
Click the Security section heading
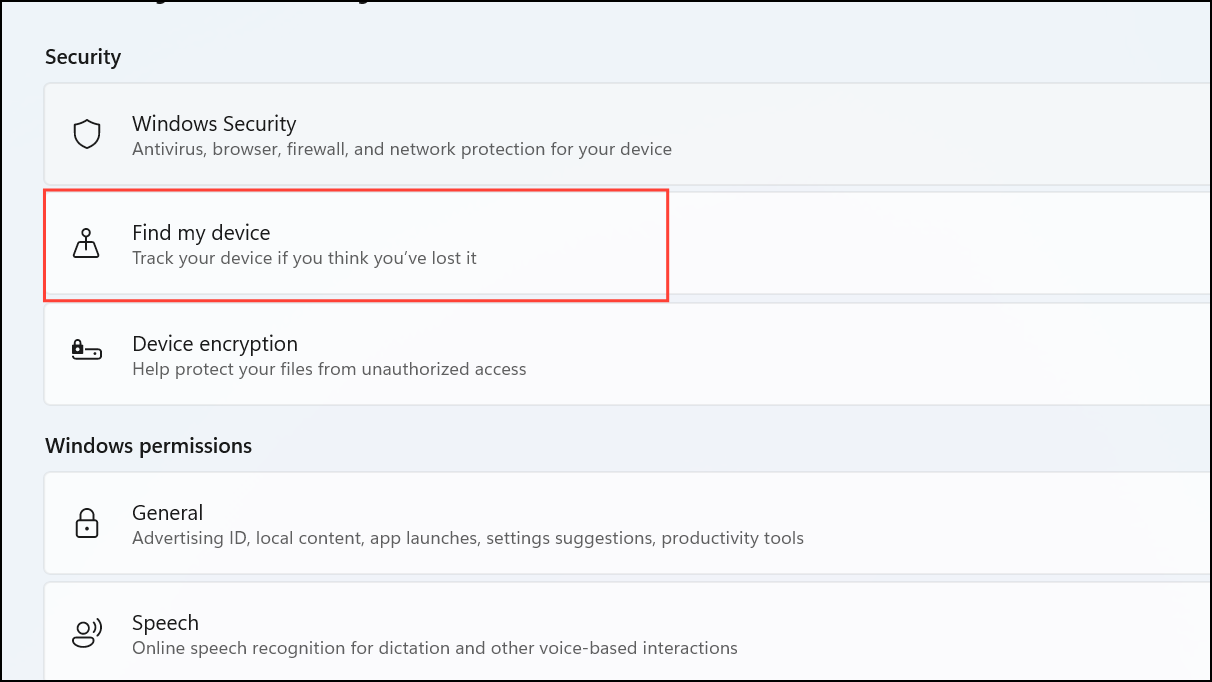83,57
